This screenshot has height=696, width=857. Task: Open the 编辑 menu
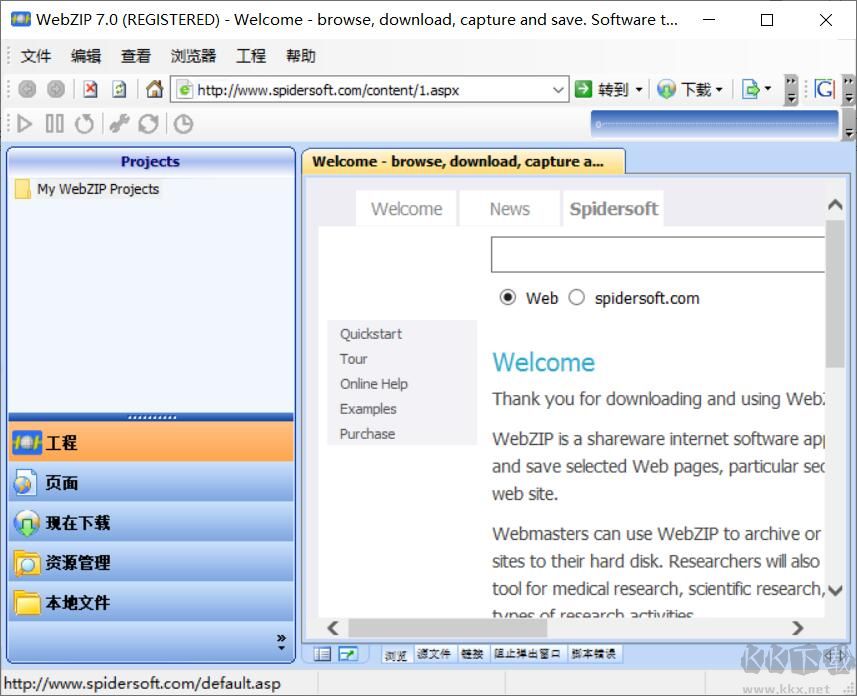tap(86, 56)
